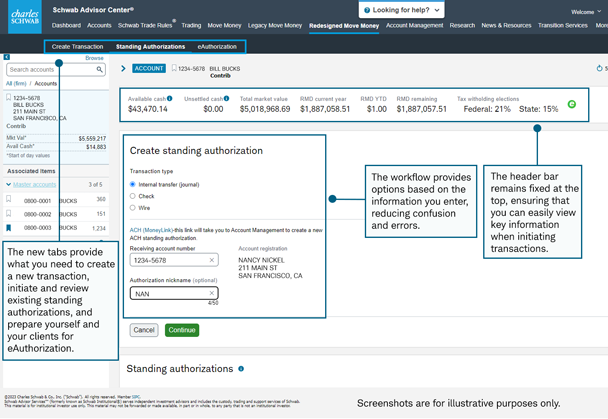The image size is (608, 419).
Task: Click refresh icon at top right of account row
Action: click(599, 68)
